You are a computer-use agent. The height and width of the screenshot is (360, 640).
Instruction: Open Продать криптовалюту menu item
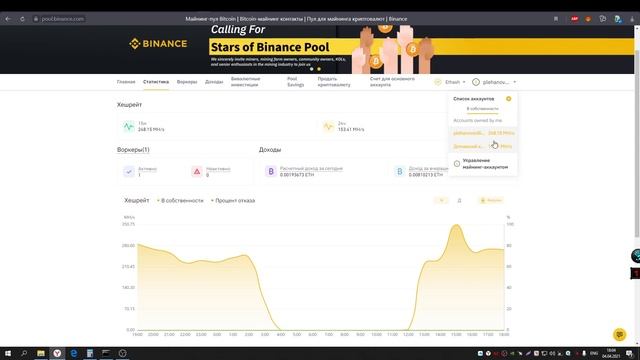tap(334, 82)
